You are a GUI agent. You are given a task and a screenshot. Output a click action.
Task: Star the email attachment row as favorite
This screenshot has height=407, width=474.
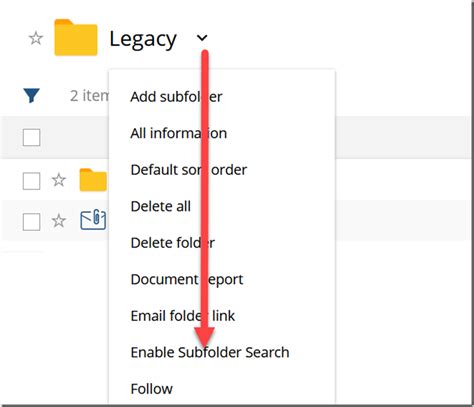coord(59,221)
